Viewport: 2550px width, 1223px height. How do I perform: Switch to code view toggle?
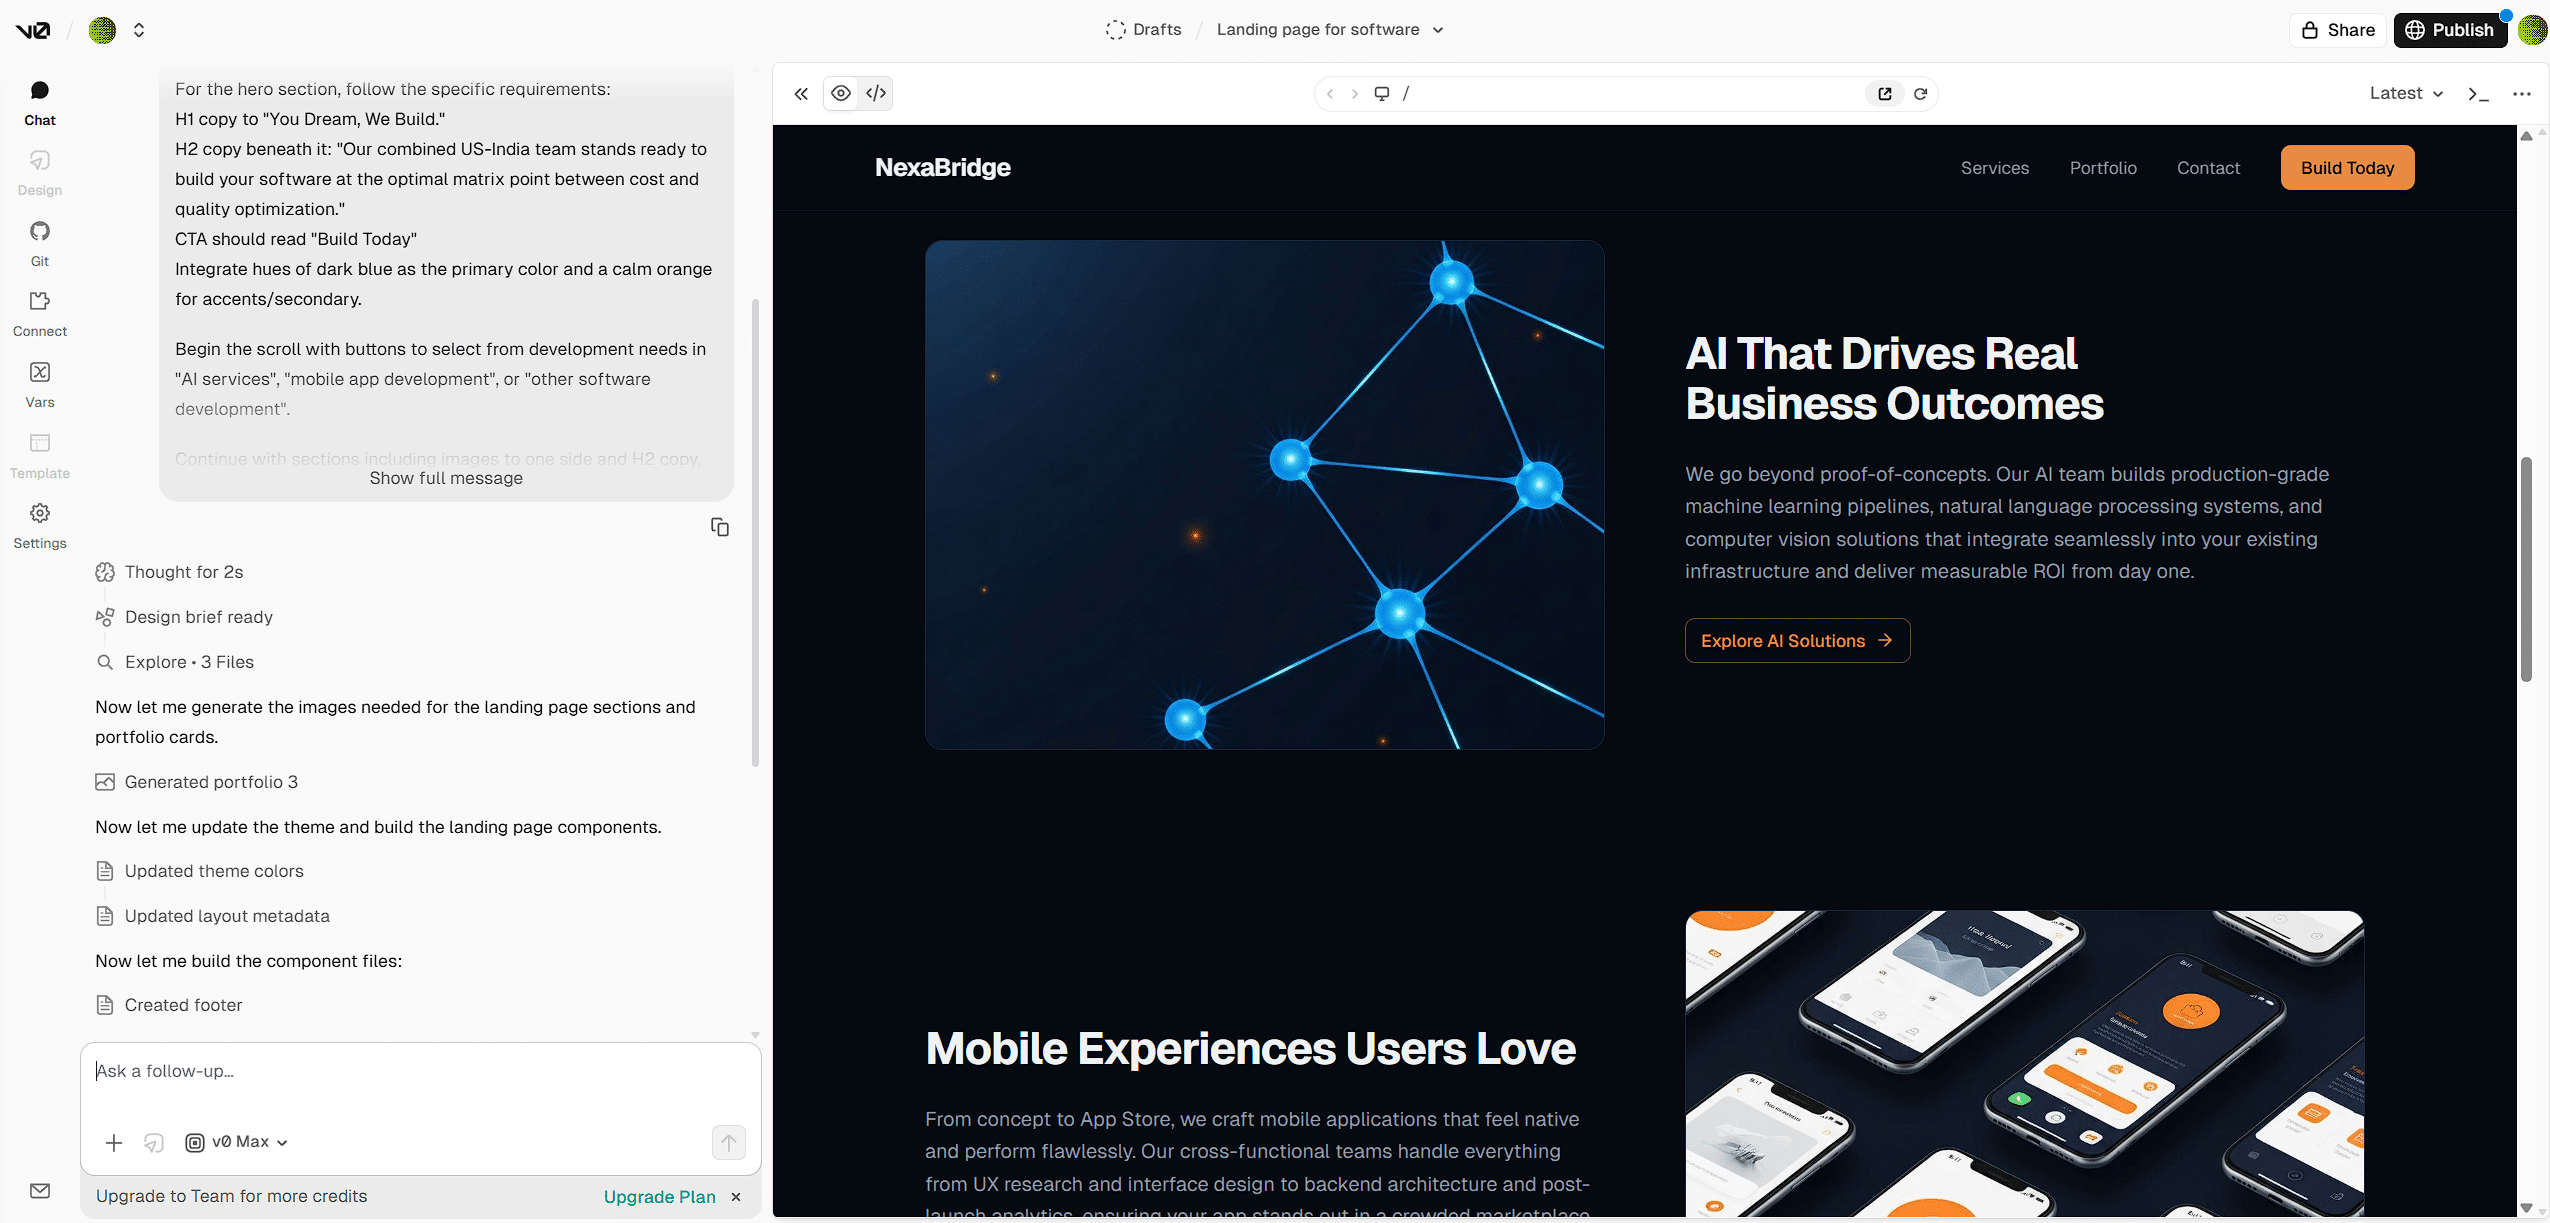pyautogui.click(x=876, y=94)
